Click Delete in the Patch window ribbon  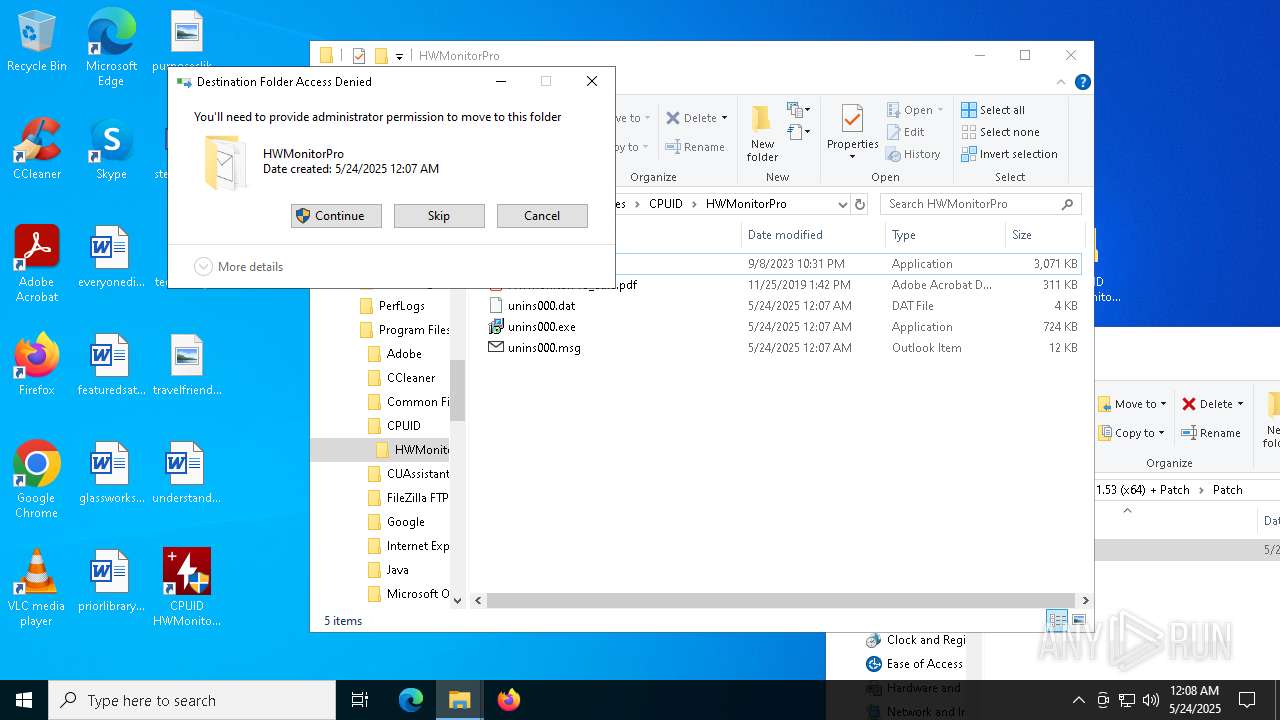click(x=1213, y=404)
